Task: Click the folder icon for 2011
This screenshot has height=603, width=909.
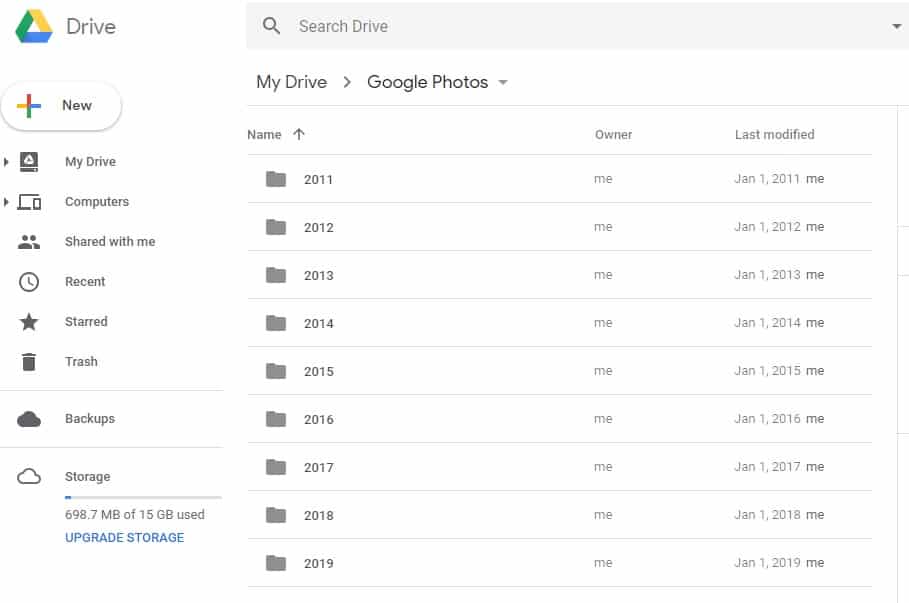Action: pos(276,179)
